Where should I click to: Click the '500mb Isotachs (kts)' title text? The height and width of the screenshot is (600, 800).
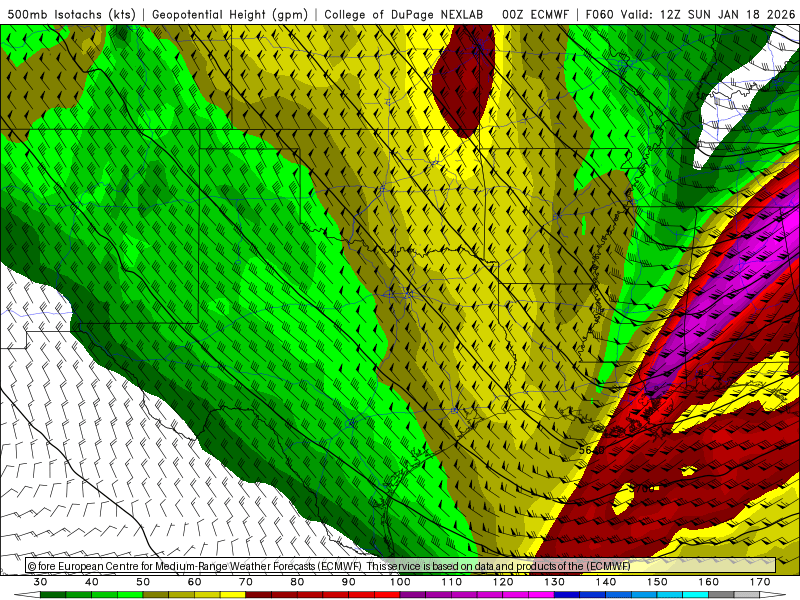tap(71, 14)
